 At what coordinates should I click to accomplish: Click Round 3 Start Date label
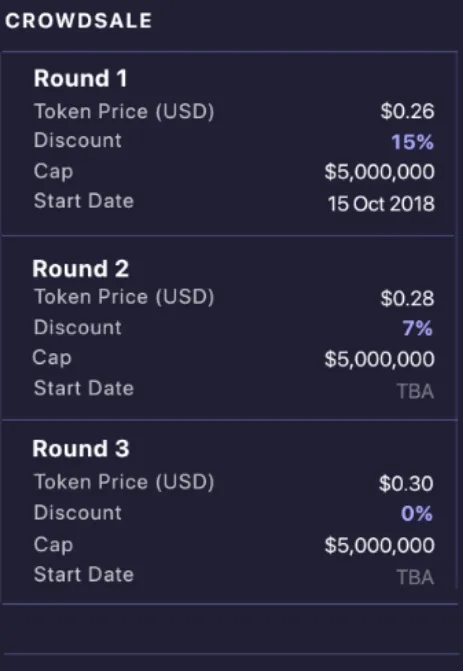pyautogui.click(x=84, y=574)
